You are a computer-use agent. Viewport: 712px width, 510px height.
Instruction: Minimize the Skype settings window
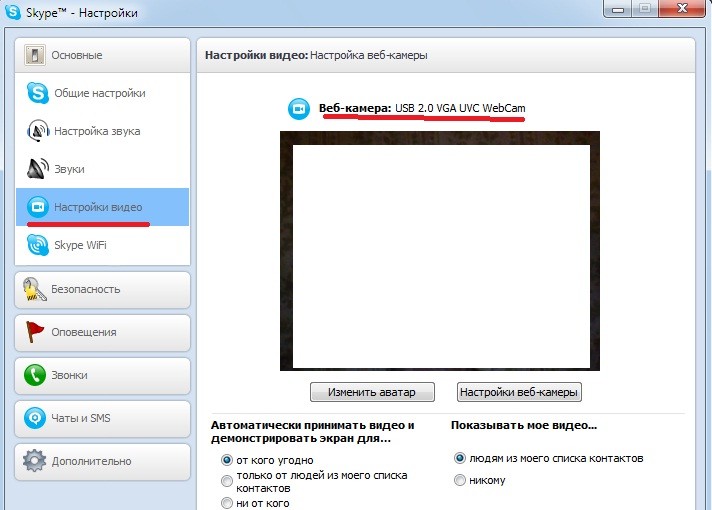(618, 9)
